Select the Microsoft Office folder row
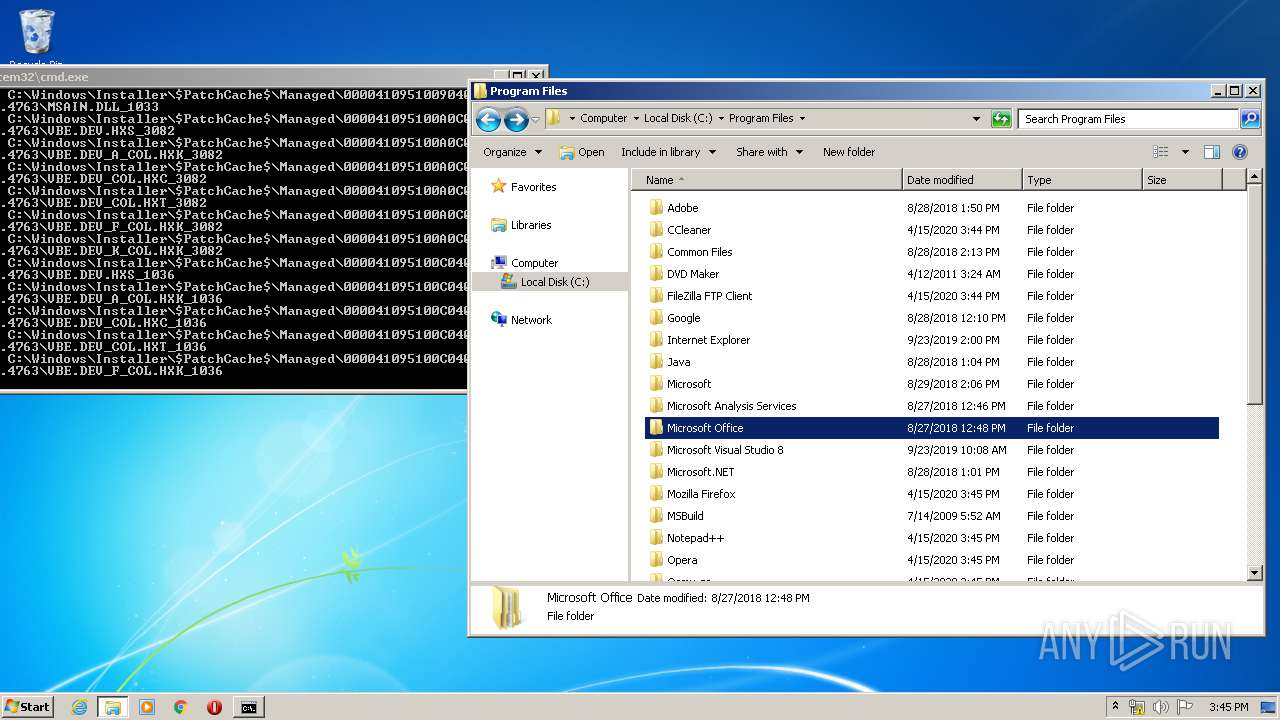 [x=932, y=428]
